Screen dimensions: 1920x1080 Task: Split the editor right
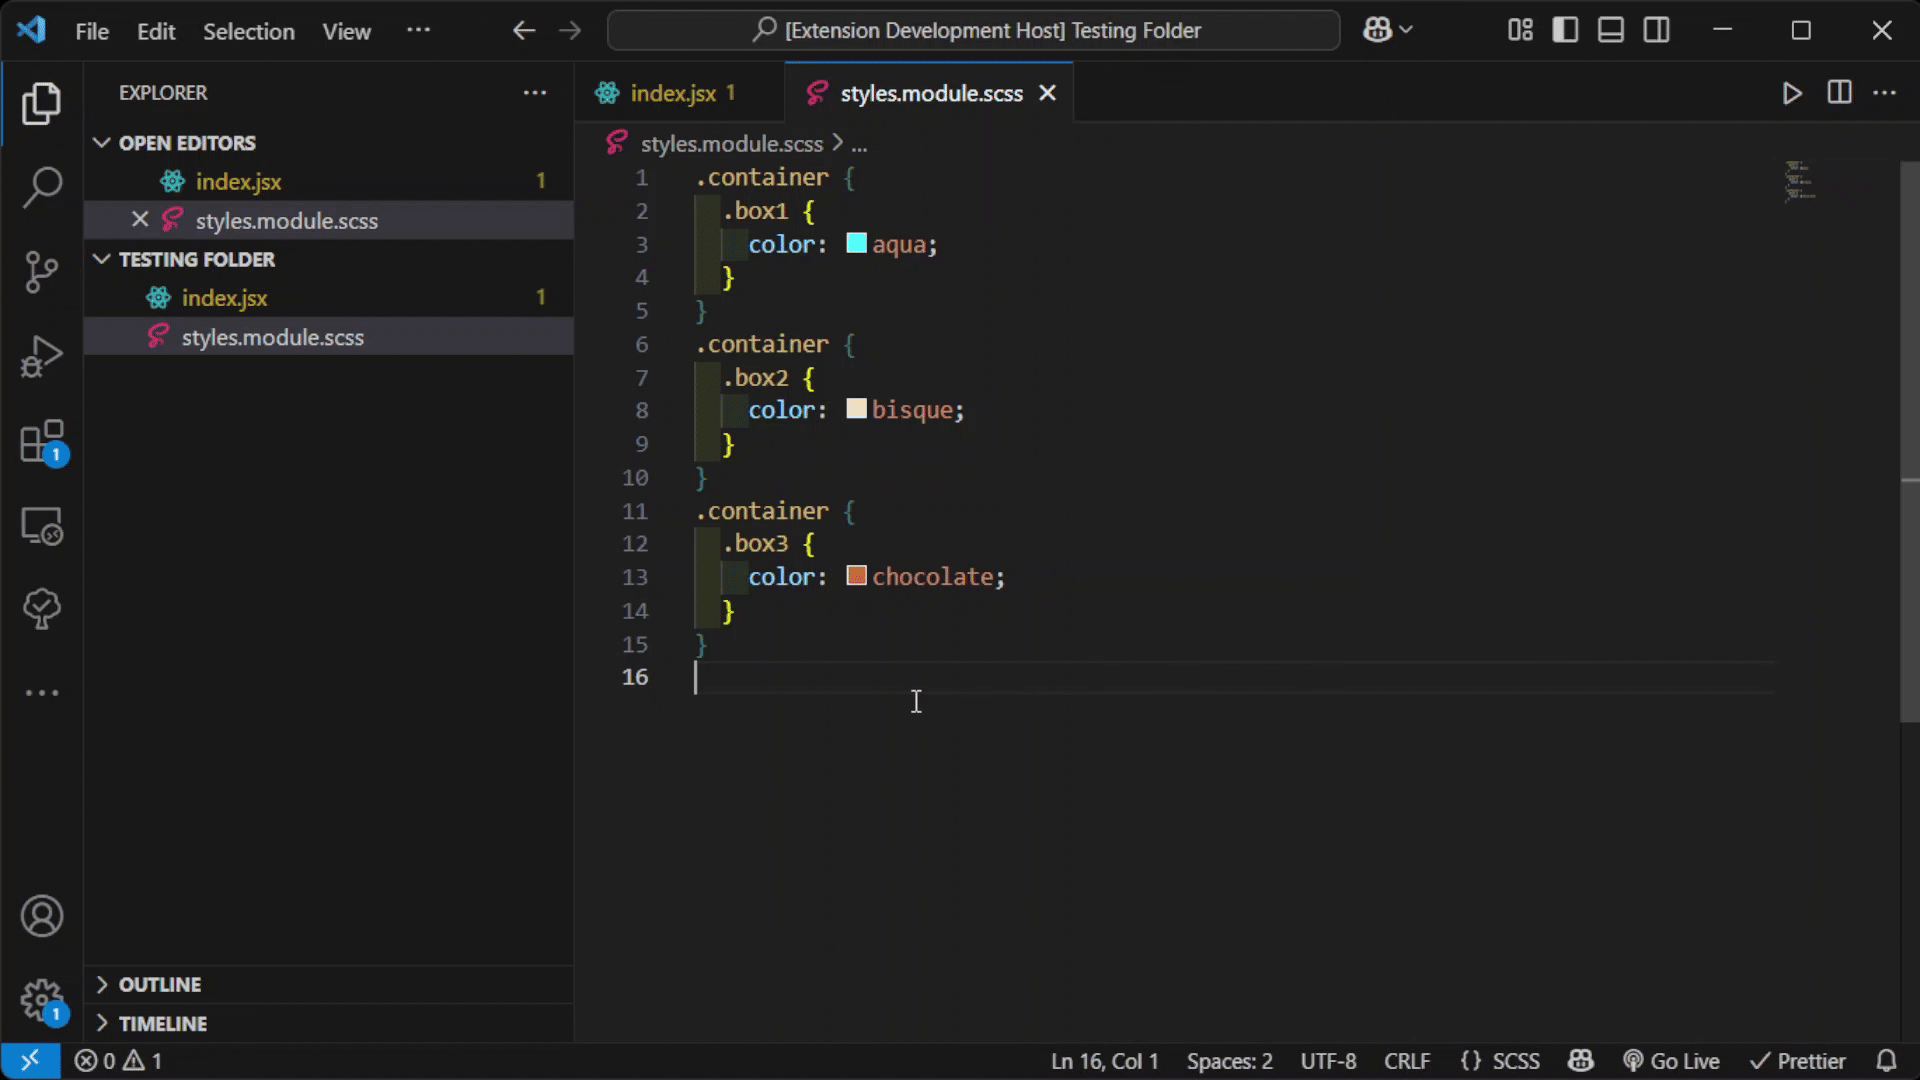coord(1839,93)
